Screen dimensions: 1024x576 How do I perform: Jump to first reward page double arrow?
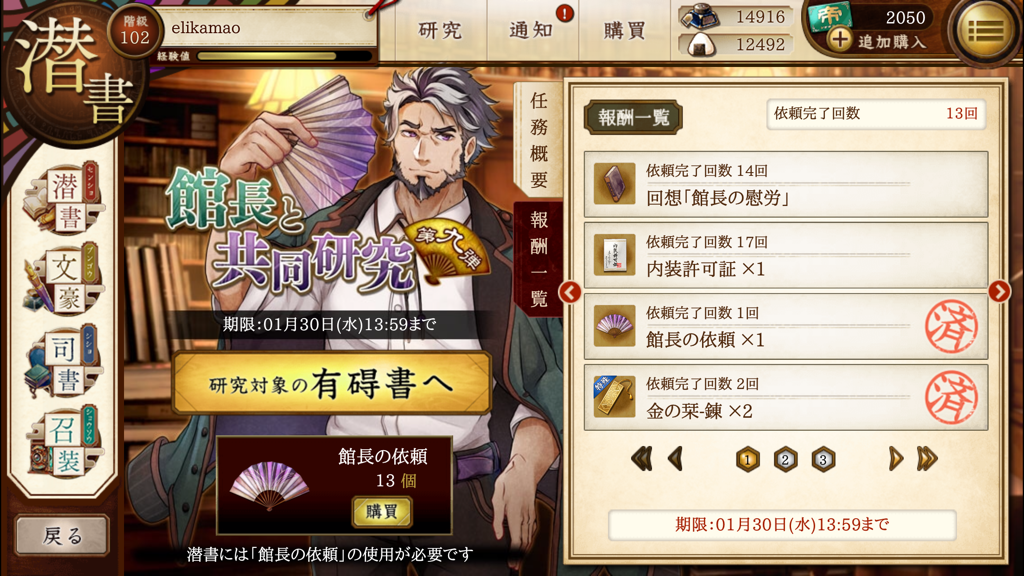[x=641, y=459]
